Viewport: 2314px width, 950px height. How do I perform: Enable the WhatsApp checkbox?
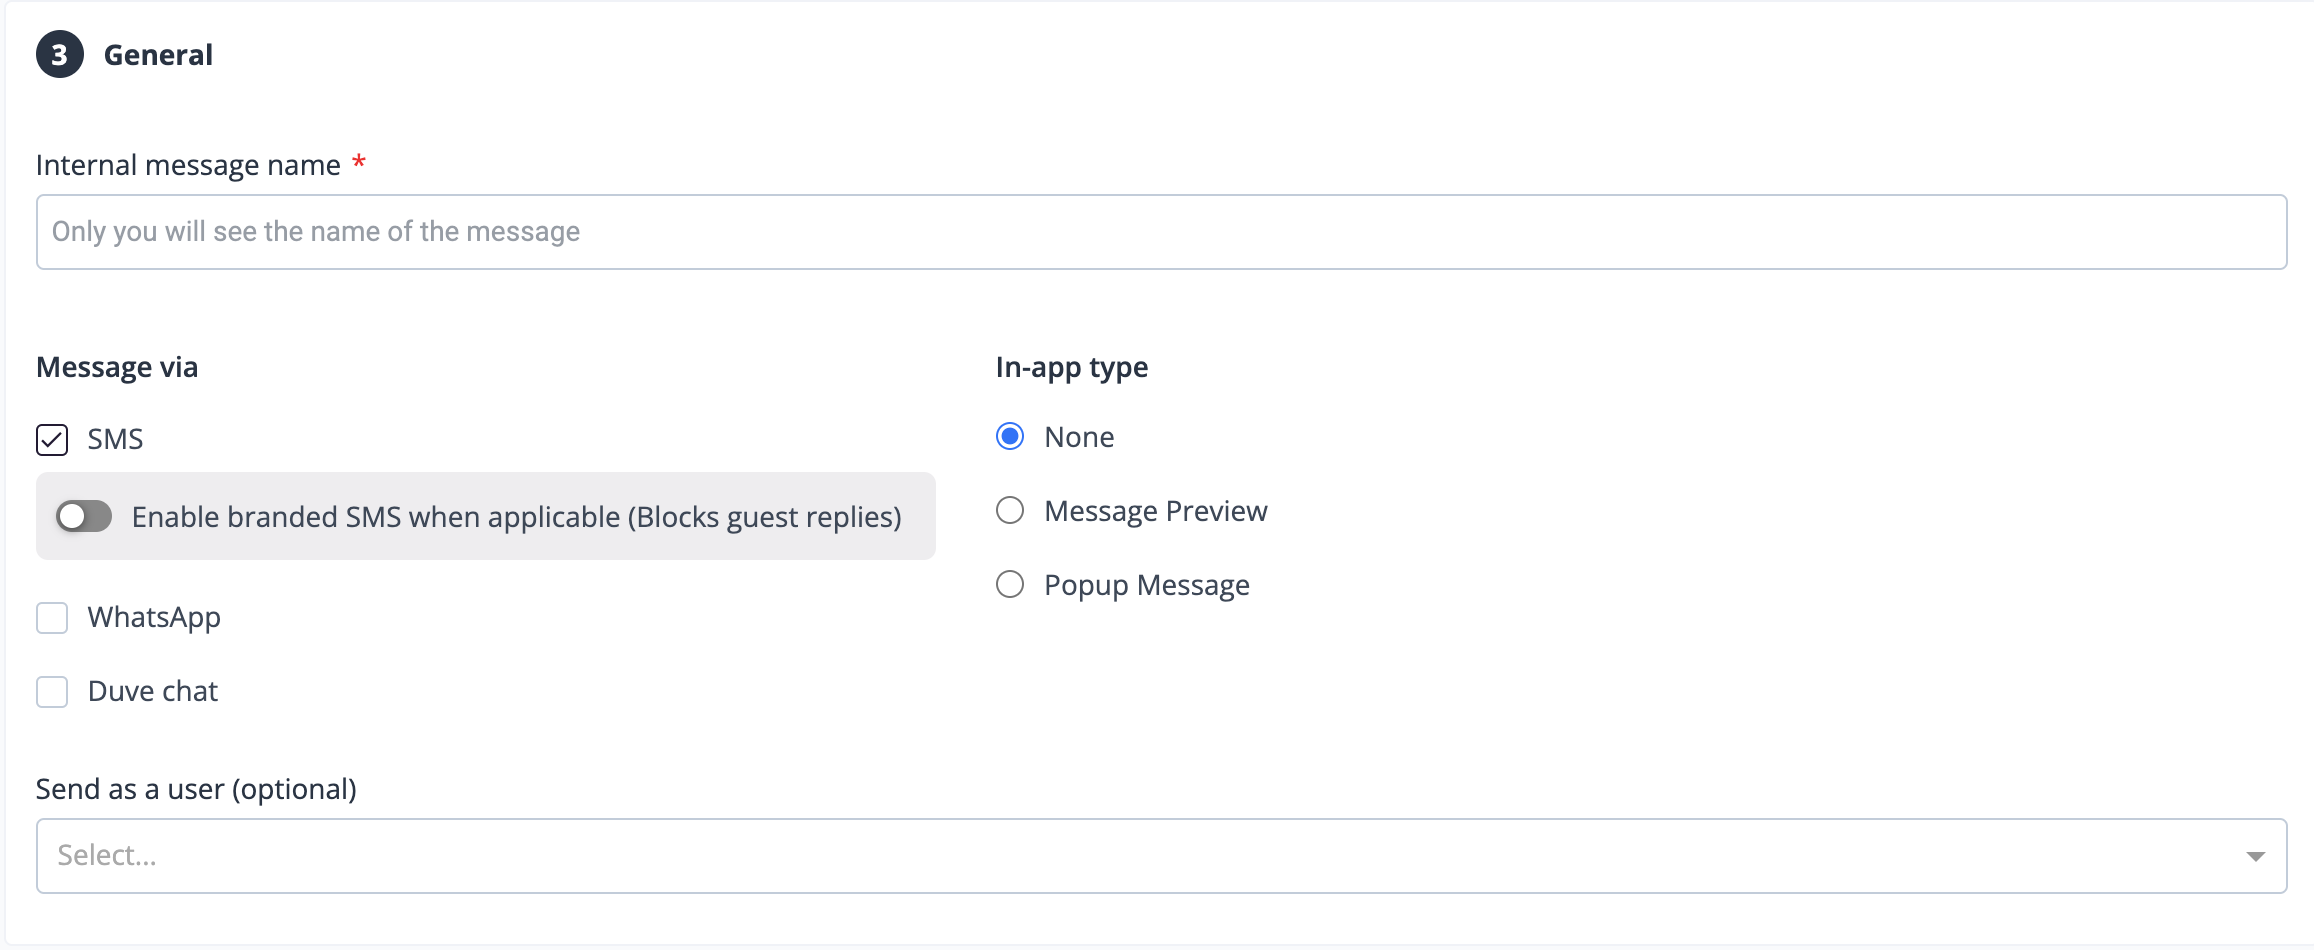click(52, 618)
